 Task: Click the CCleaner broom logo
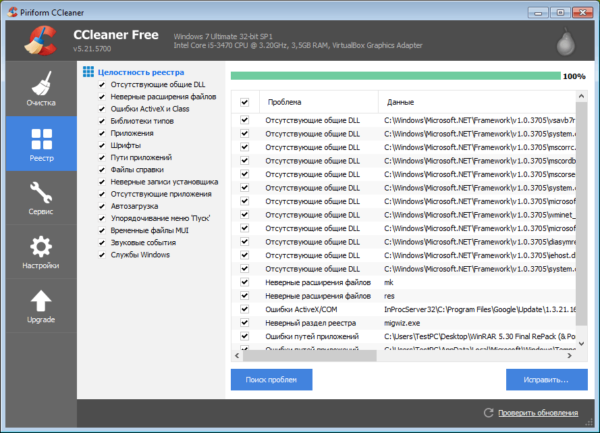pos(41,41)
